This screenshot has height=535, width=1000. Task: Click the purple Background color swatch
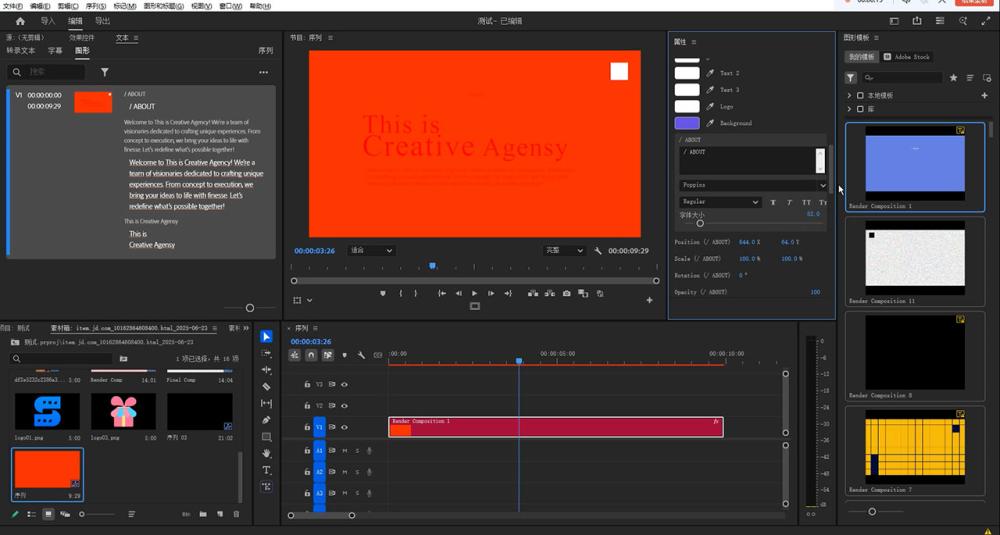(687, 123)
